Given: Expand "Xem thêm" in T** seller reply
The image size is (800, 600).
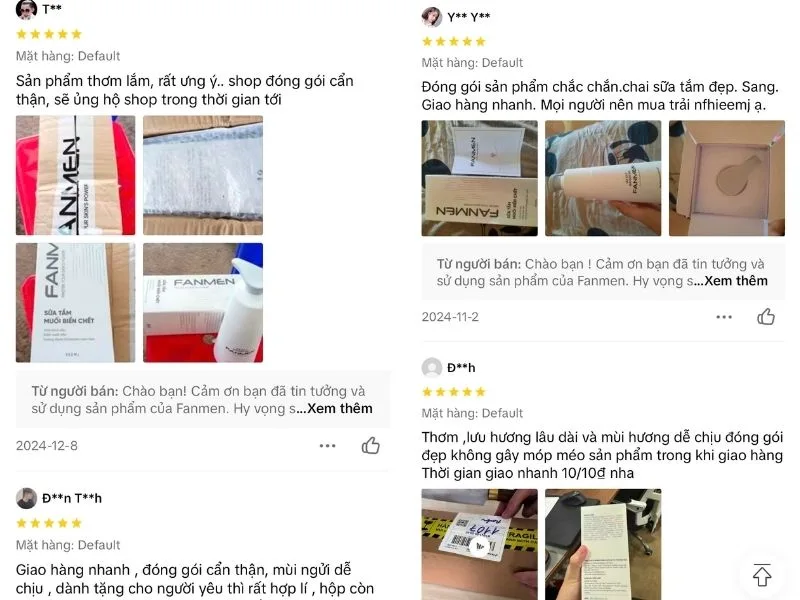Looking at the screenshot, I should click(340, 409).
